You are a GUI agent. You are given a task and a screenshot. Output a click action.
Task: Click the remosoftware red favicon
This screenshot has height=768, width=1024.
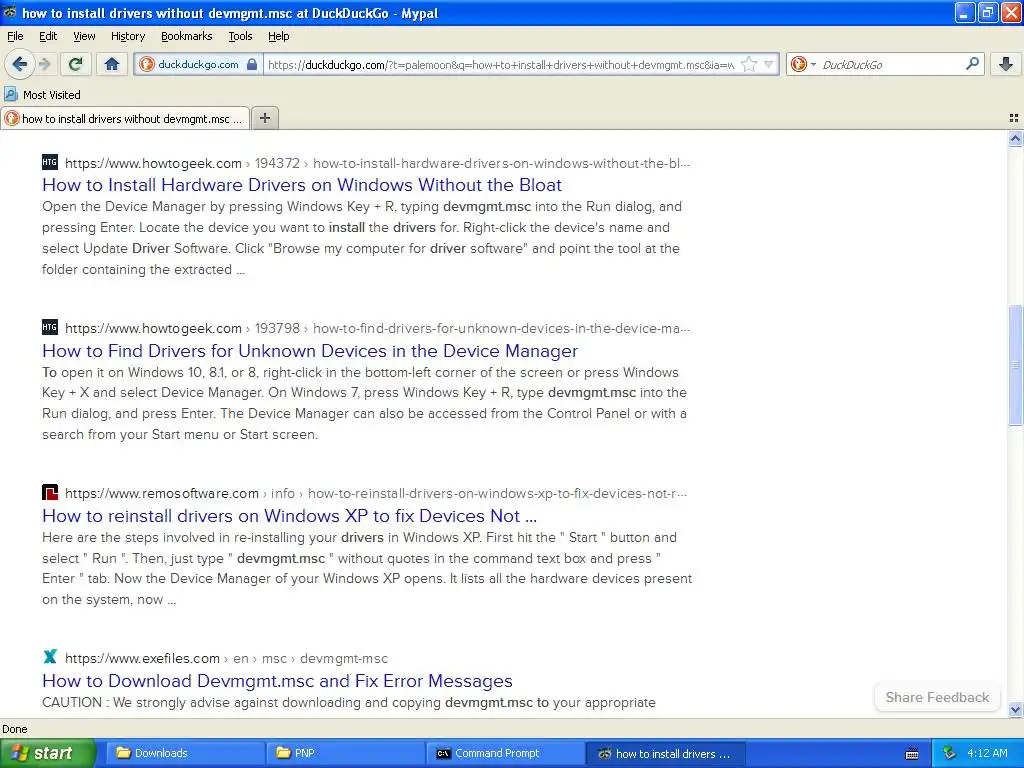pos(50,492)
